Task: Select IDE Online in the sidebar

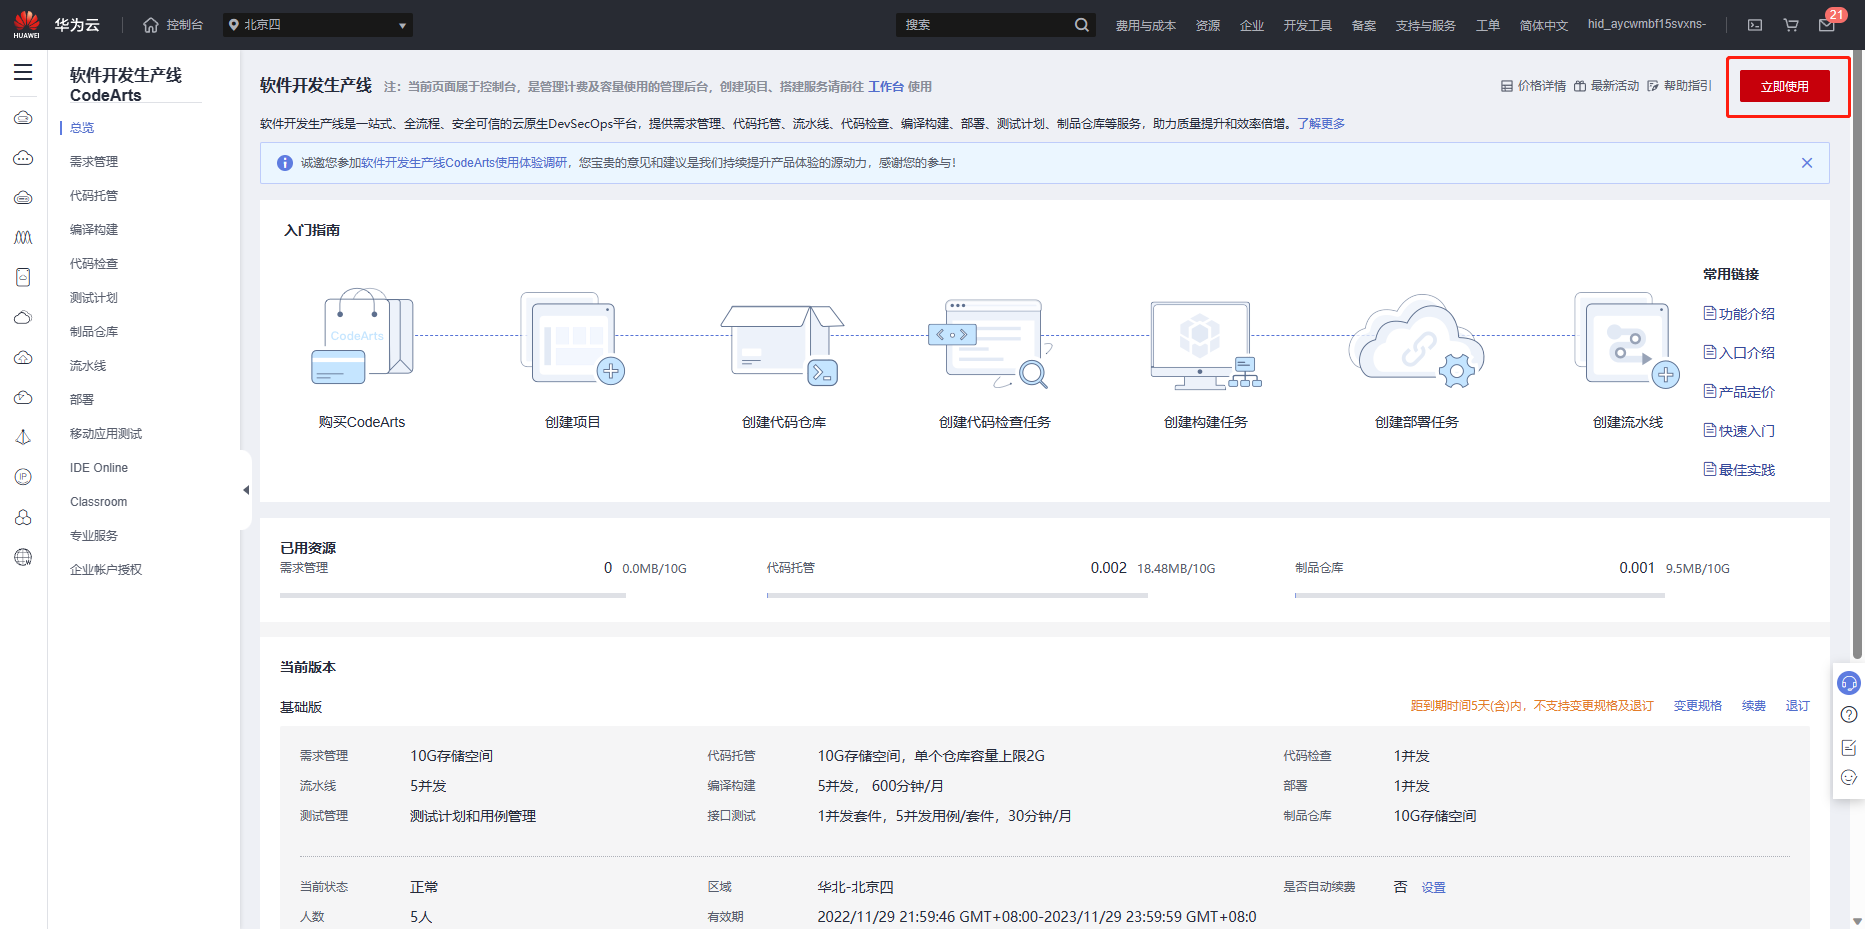Action: (x=99, y=468)
